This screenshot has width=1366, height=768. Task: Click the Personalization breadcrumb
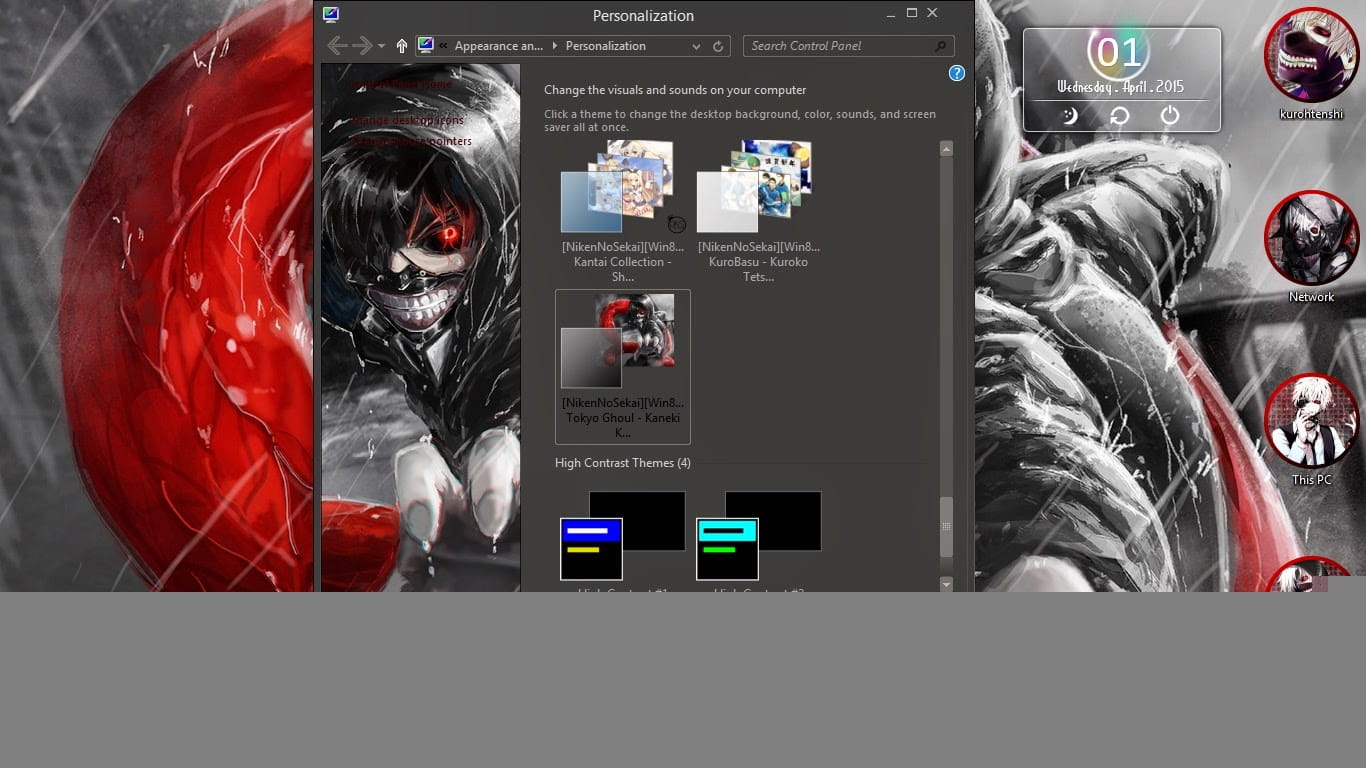click(606, 46)
